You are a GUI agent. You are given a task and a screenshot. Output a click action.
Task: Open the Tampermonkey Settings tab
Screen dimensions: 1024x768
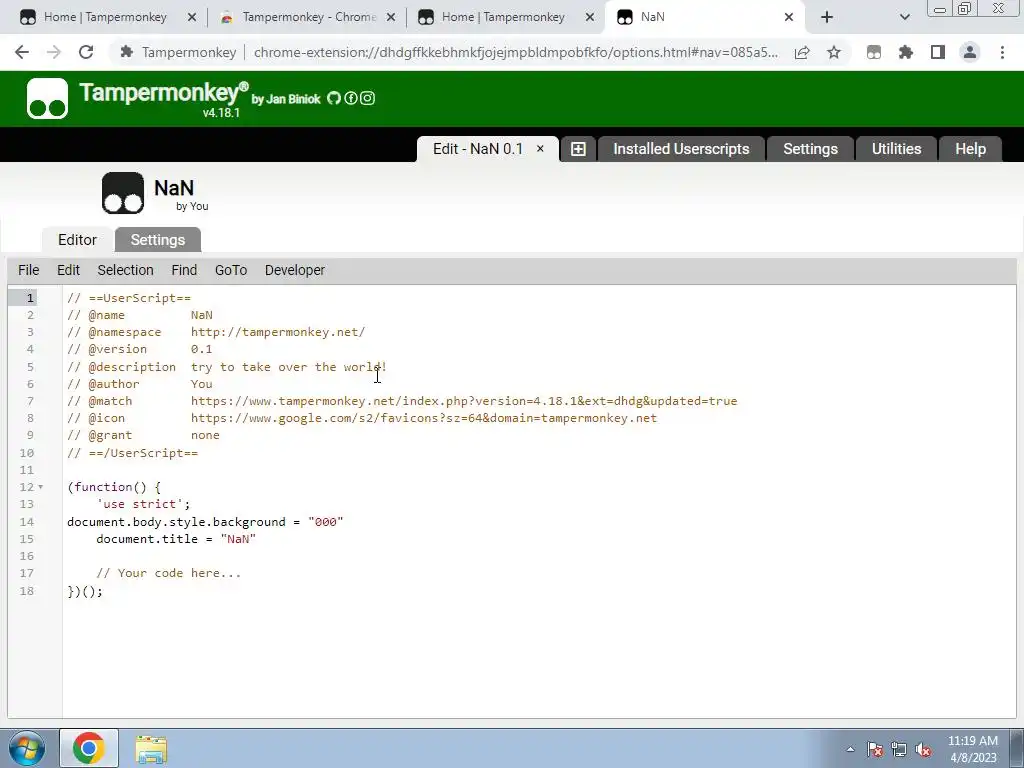810,149
